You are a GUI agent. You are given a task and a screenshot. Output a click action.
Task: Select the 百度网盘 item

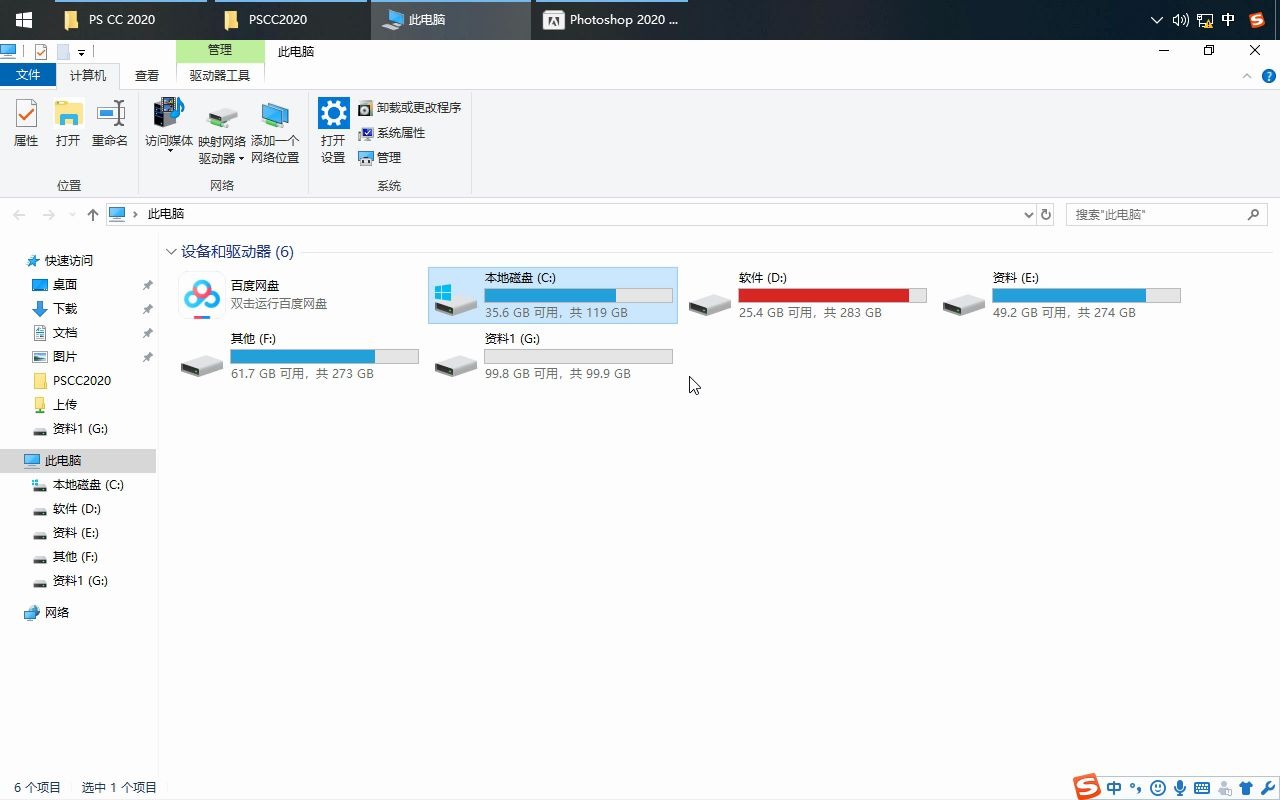[x=299, y=295]
